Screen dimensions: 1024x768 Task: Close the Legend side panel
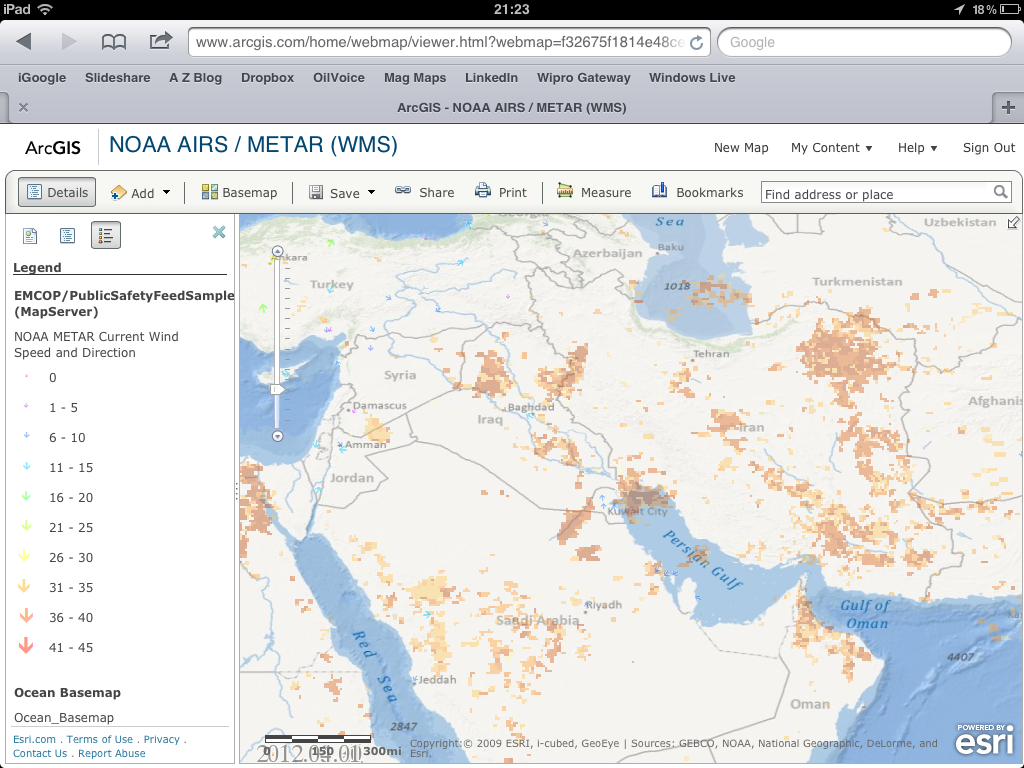point(219,232)
